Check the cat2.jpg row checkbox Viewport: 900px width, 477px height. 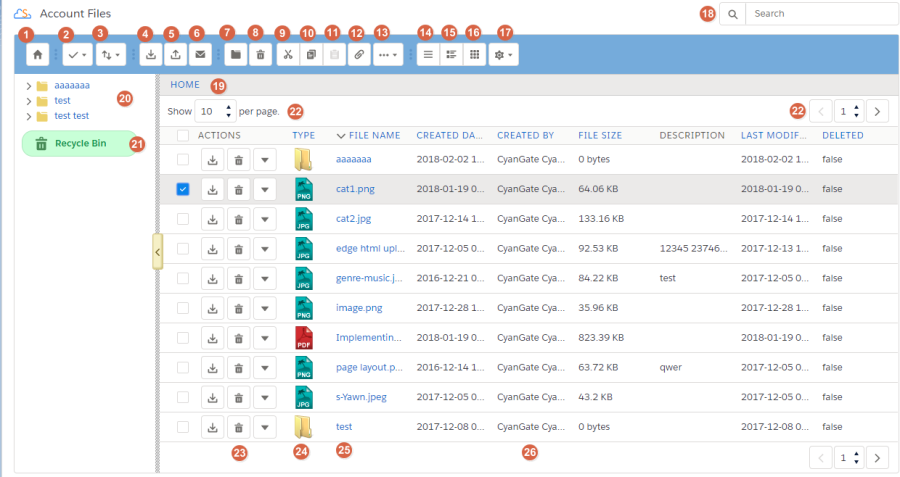coord(182,218)
